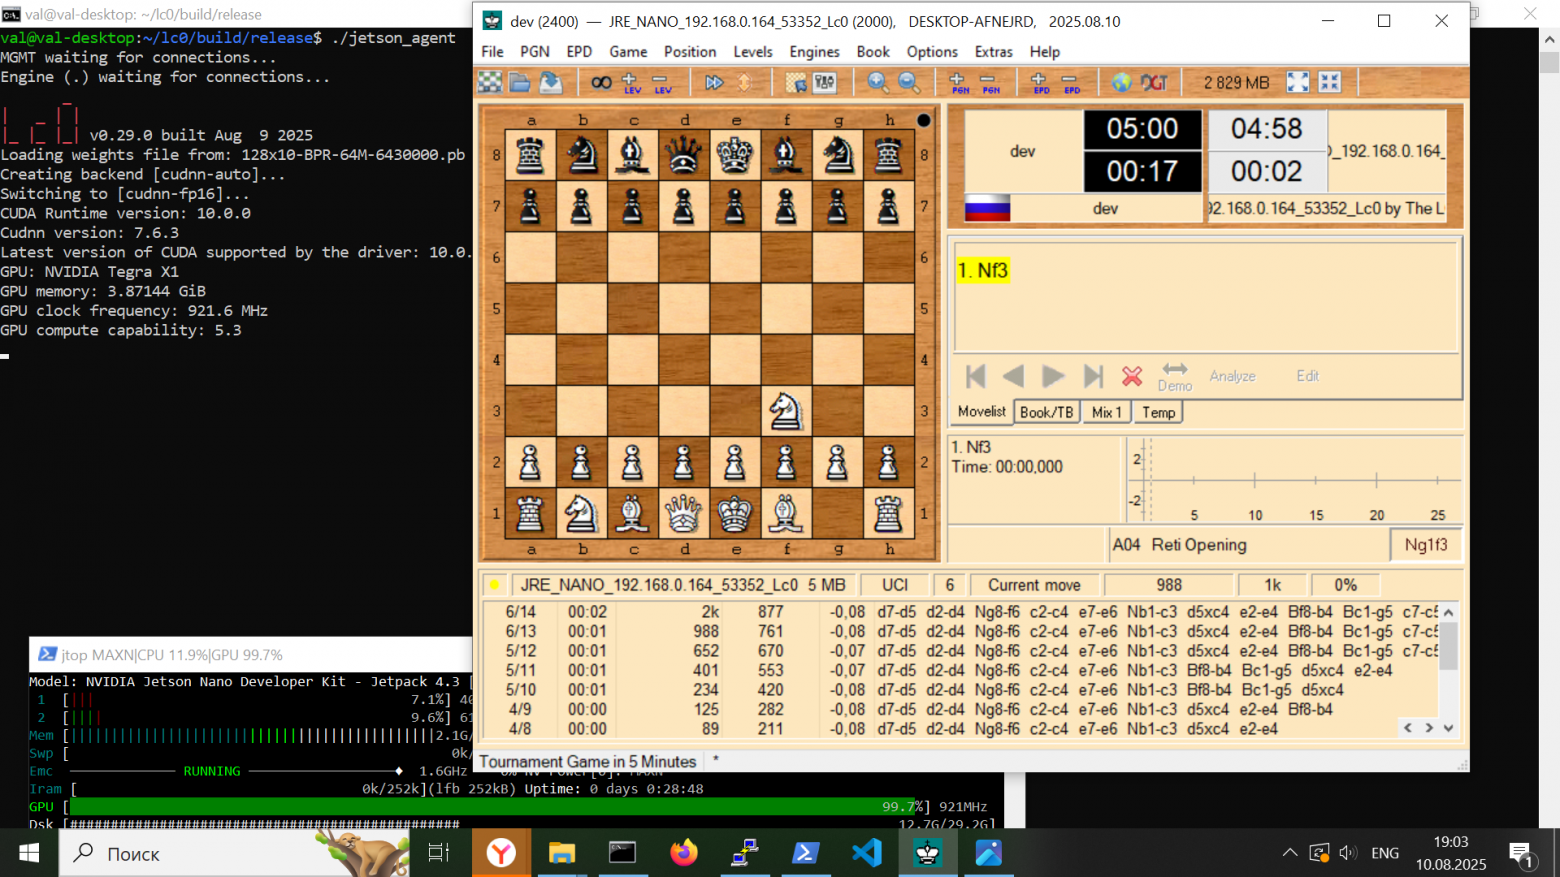Expand the board with the fullscreen arrows icon
Viewport: 1560px width, 877px height.
coord(1297,82)
